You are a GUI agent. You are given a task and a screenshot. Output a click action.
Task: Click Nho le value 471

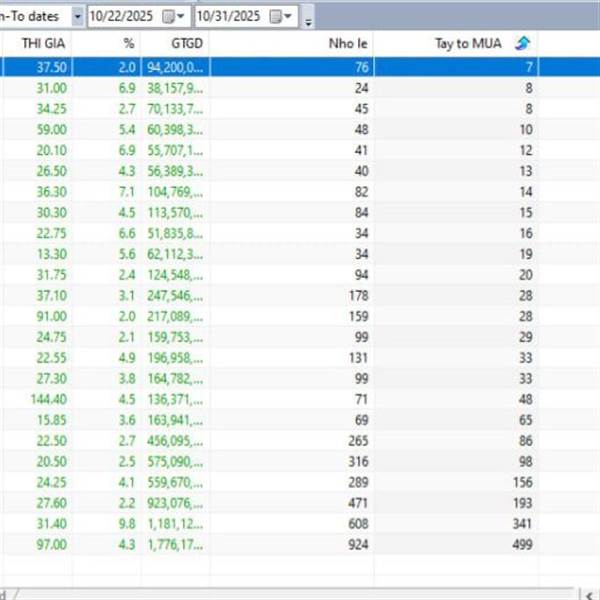pos(359,503)
